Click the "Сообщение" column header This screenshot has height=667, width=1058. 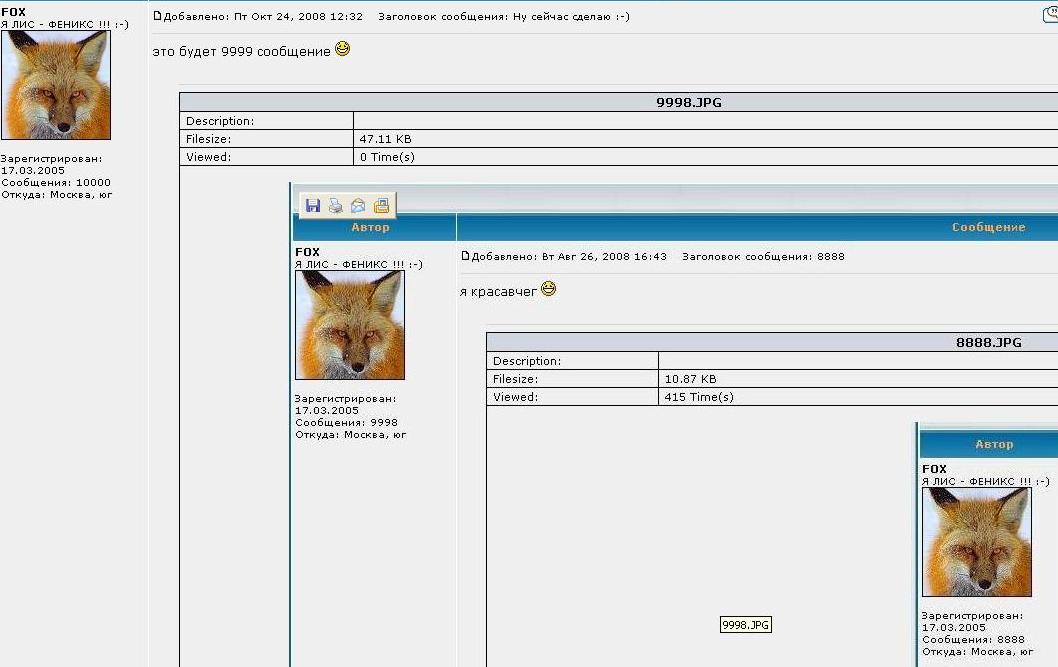tap(988, 227)
